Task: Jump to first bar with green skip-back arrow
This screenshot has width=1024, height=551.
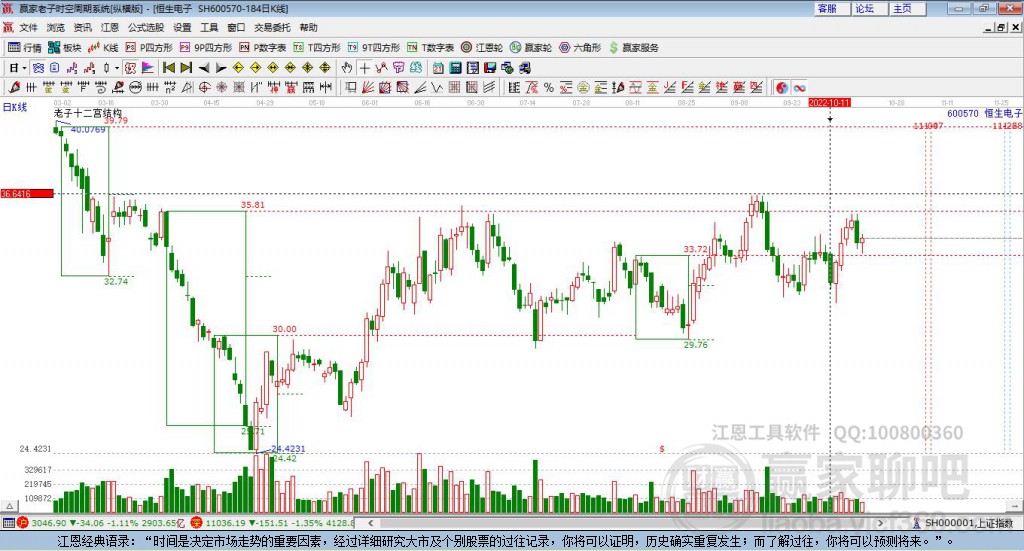Action: tap(168, 68)
